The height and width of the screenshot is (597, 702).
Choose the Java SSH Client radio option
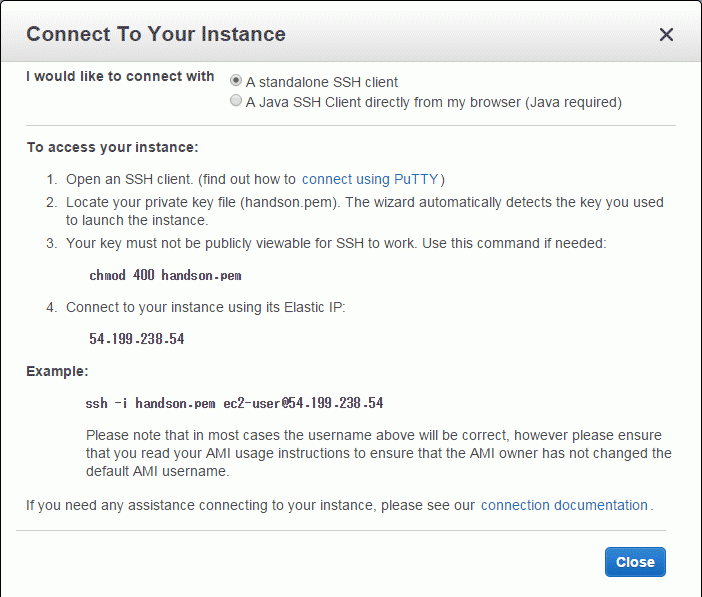point(236,100)
